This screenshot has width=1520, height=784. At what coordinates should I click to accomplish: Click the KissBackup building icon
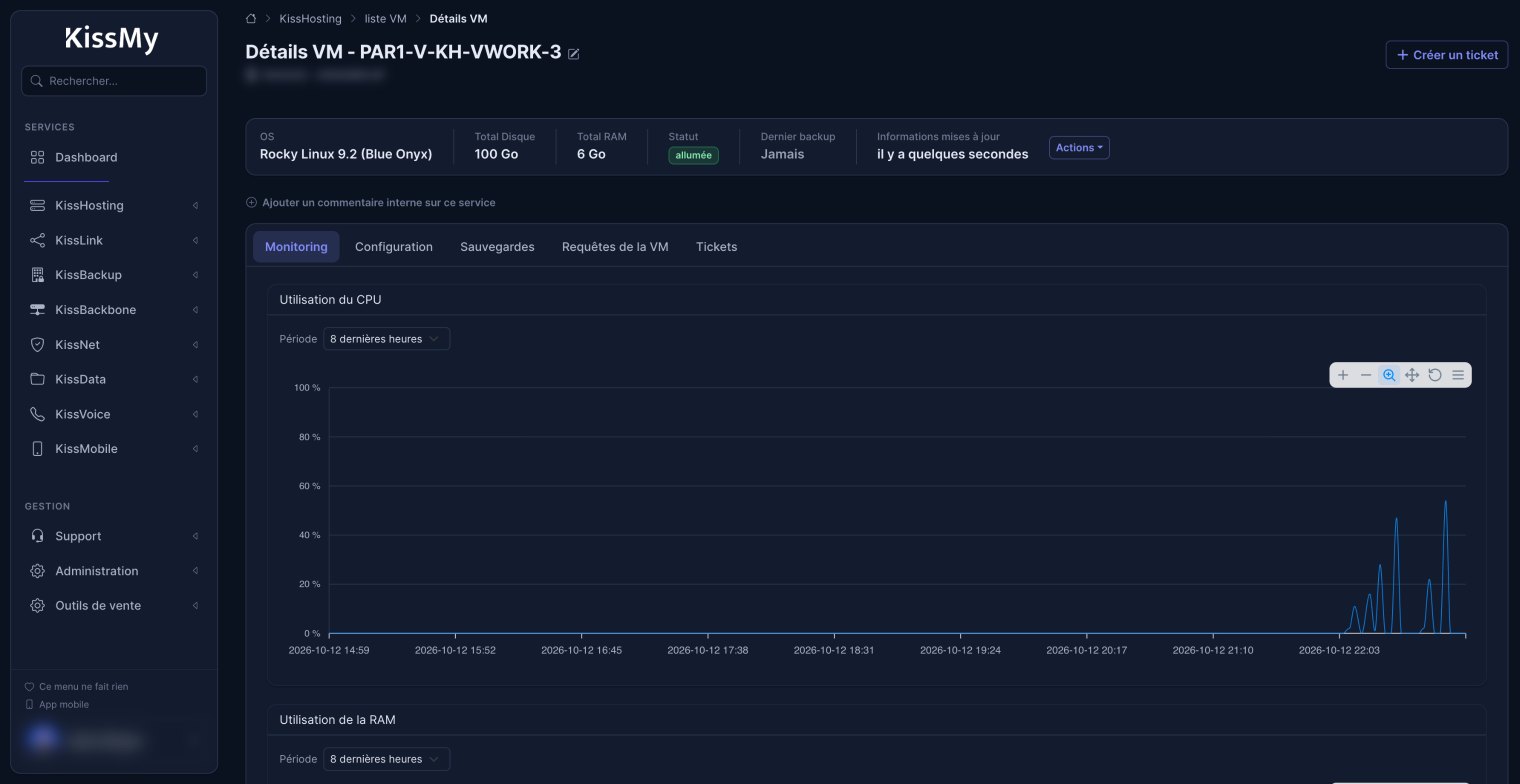pyautogui.click(x=38, y=275)
